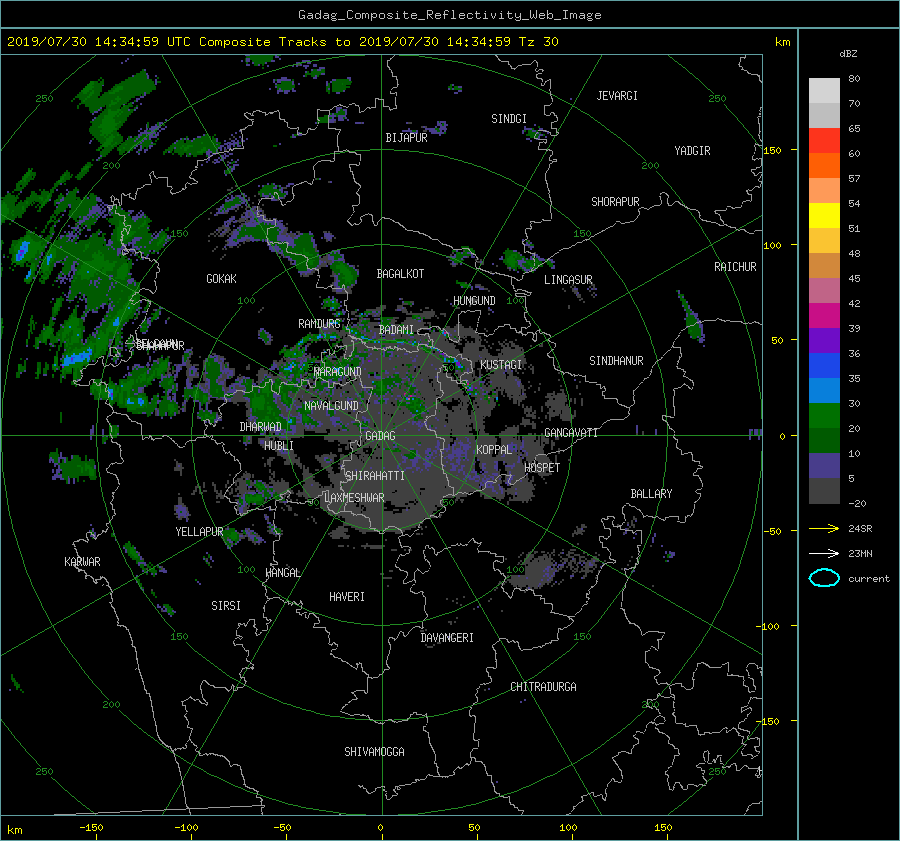
Task: Select the JEVARGI city label
Action: [x=617, y=96]
